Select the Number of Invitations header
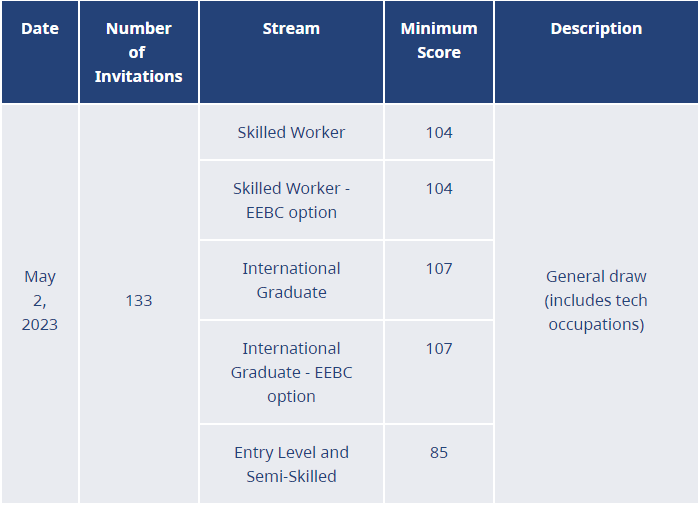The height and width of the screenshot is (505, 700). tap(138, 52)
